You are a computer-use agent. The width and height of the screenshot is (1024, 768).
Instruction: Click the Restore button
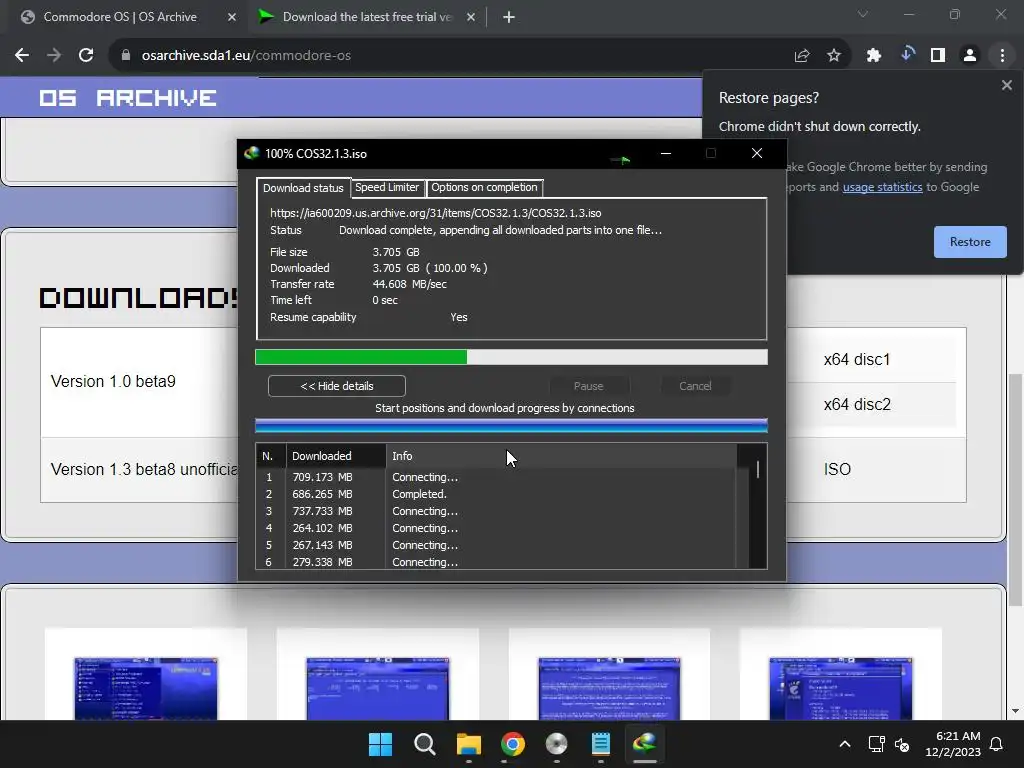click(970, 242)
